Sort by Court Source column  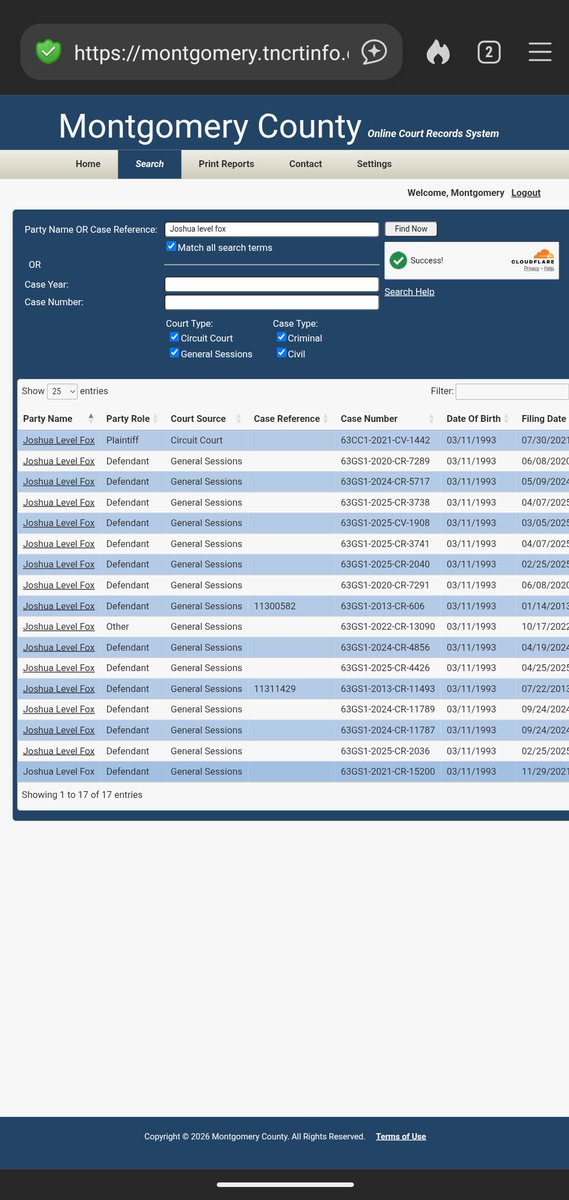[204, 418]
